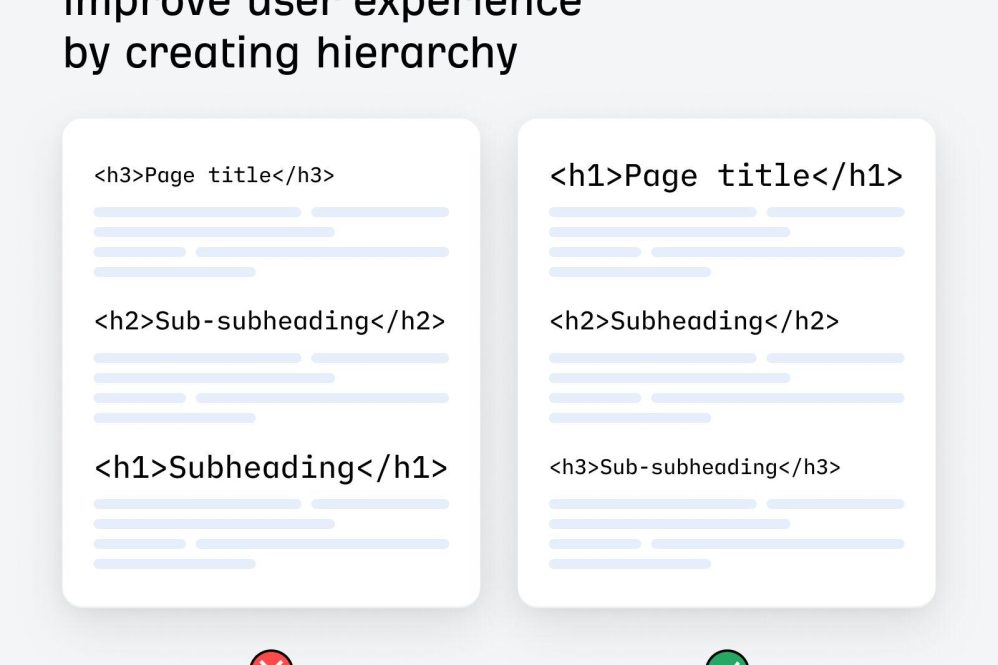Click the <h1>Page title</h1> heading

[726, 176]
